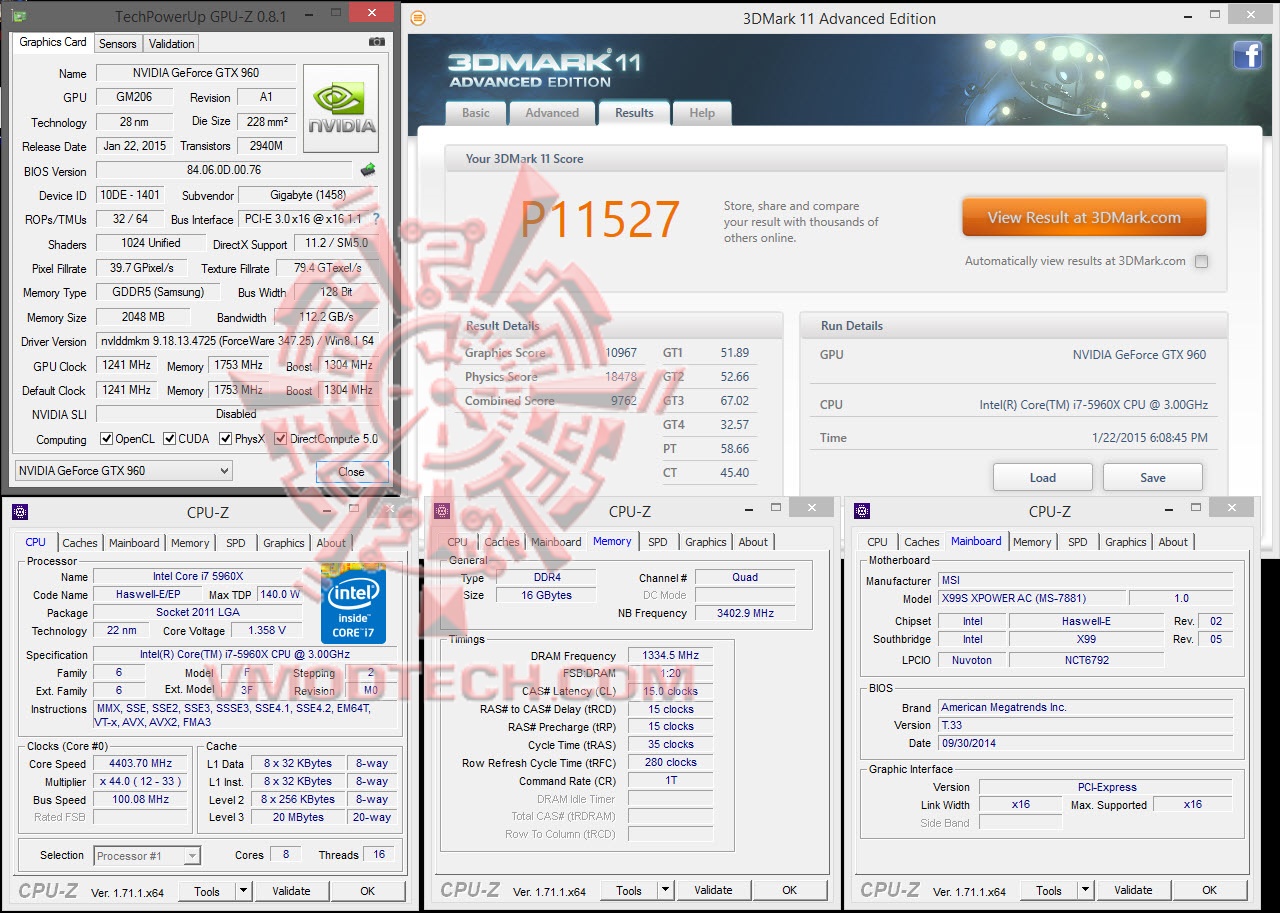
Task: Toggle the OpenCL checkbox
Action: point(106,439)
